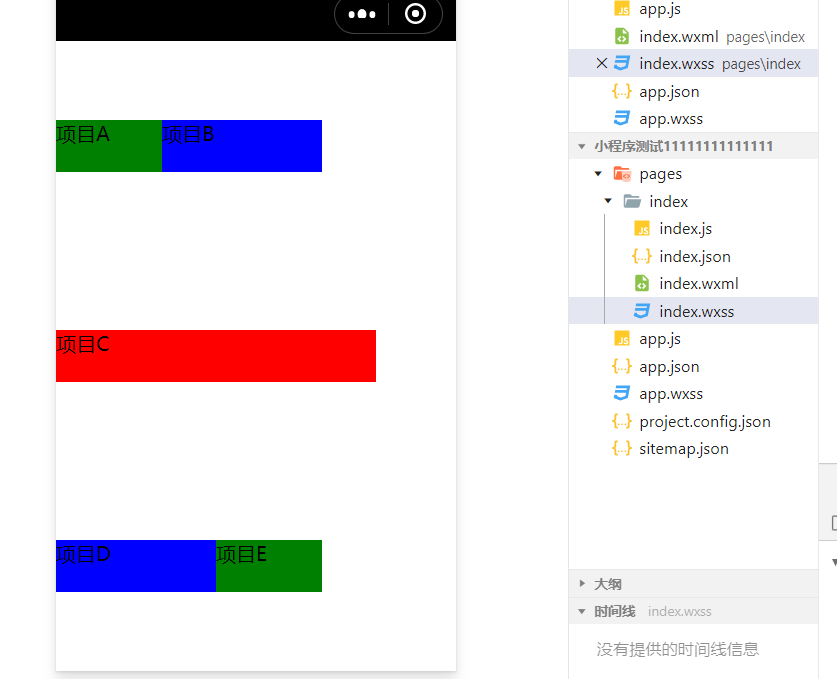The width and height of the screenshot is (837, 679).
Task: Open the mini program more-options dots menu
Action: [362, 14]
